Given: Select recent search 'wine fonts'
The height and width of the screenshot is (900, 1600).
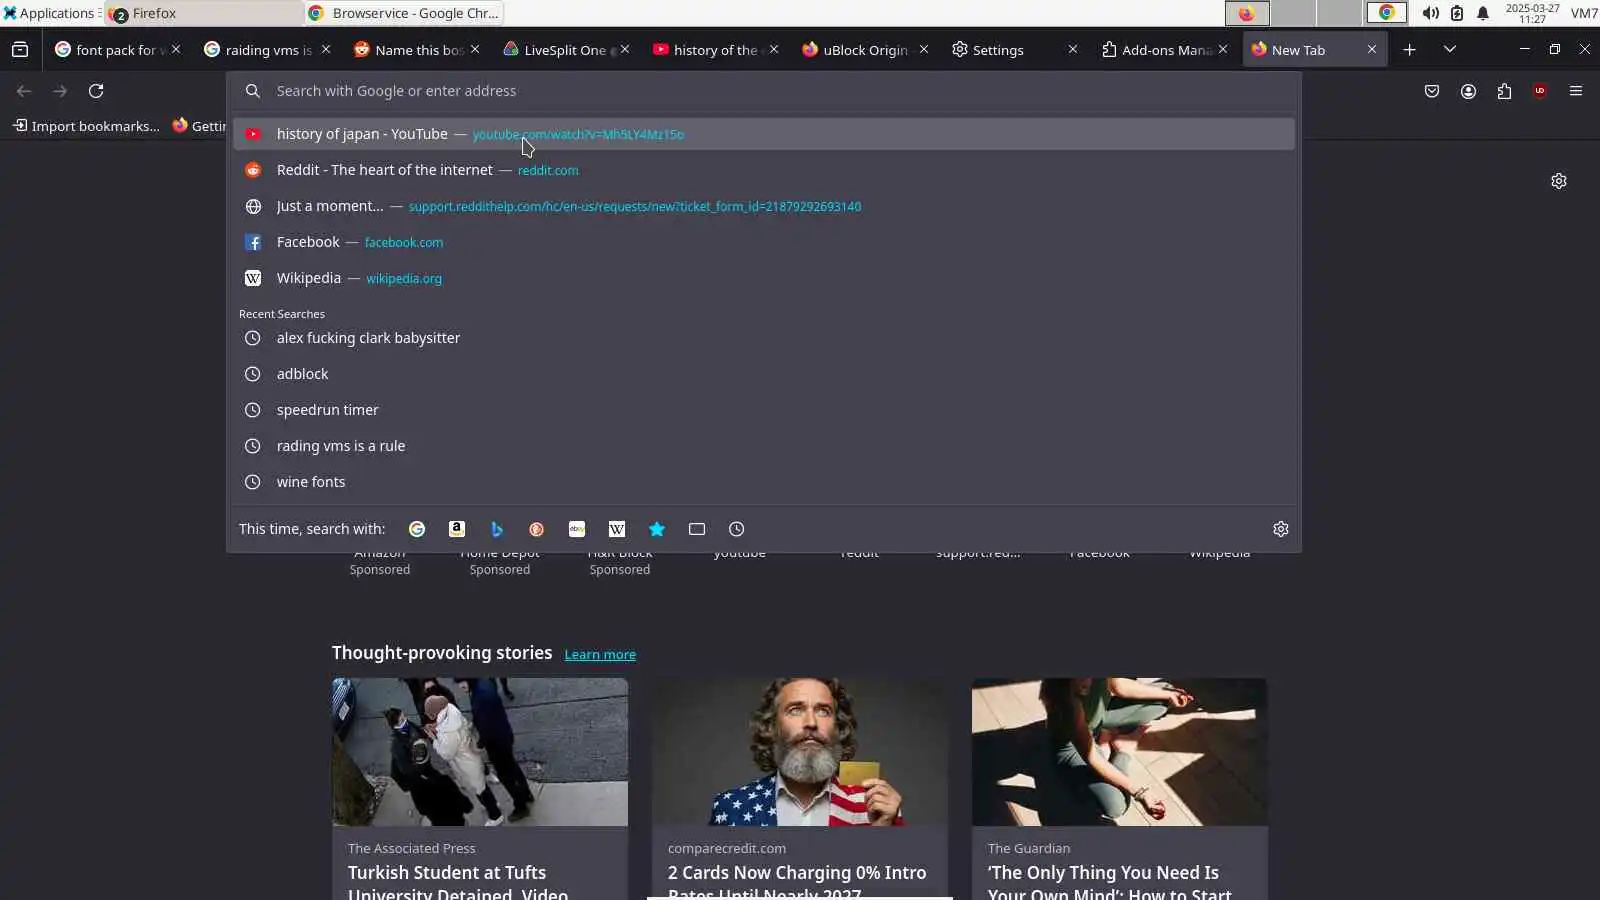Looking at the screenshot, I should (x=764, y=482).
